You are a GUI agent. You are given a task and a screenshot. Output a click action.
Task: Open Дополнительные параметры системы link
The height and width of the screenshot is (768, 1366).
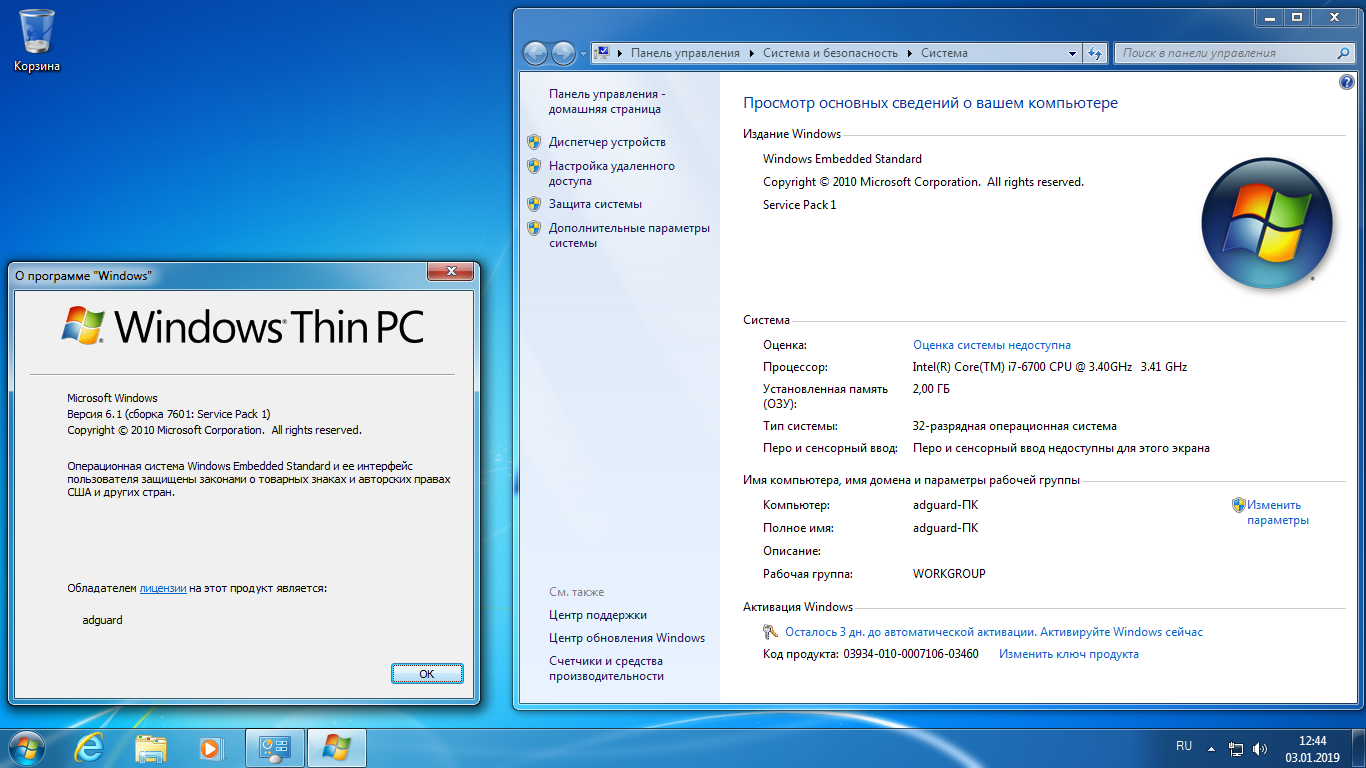pos(629,235)
